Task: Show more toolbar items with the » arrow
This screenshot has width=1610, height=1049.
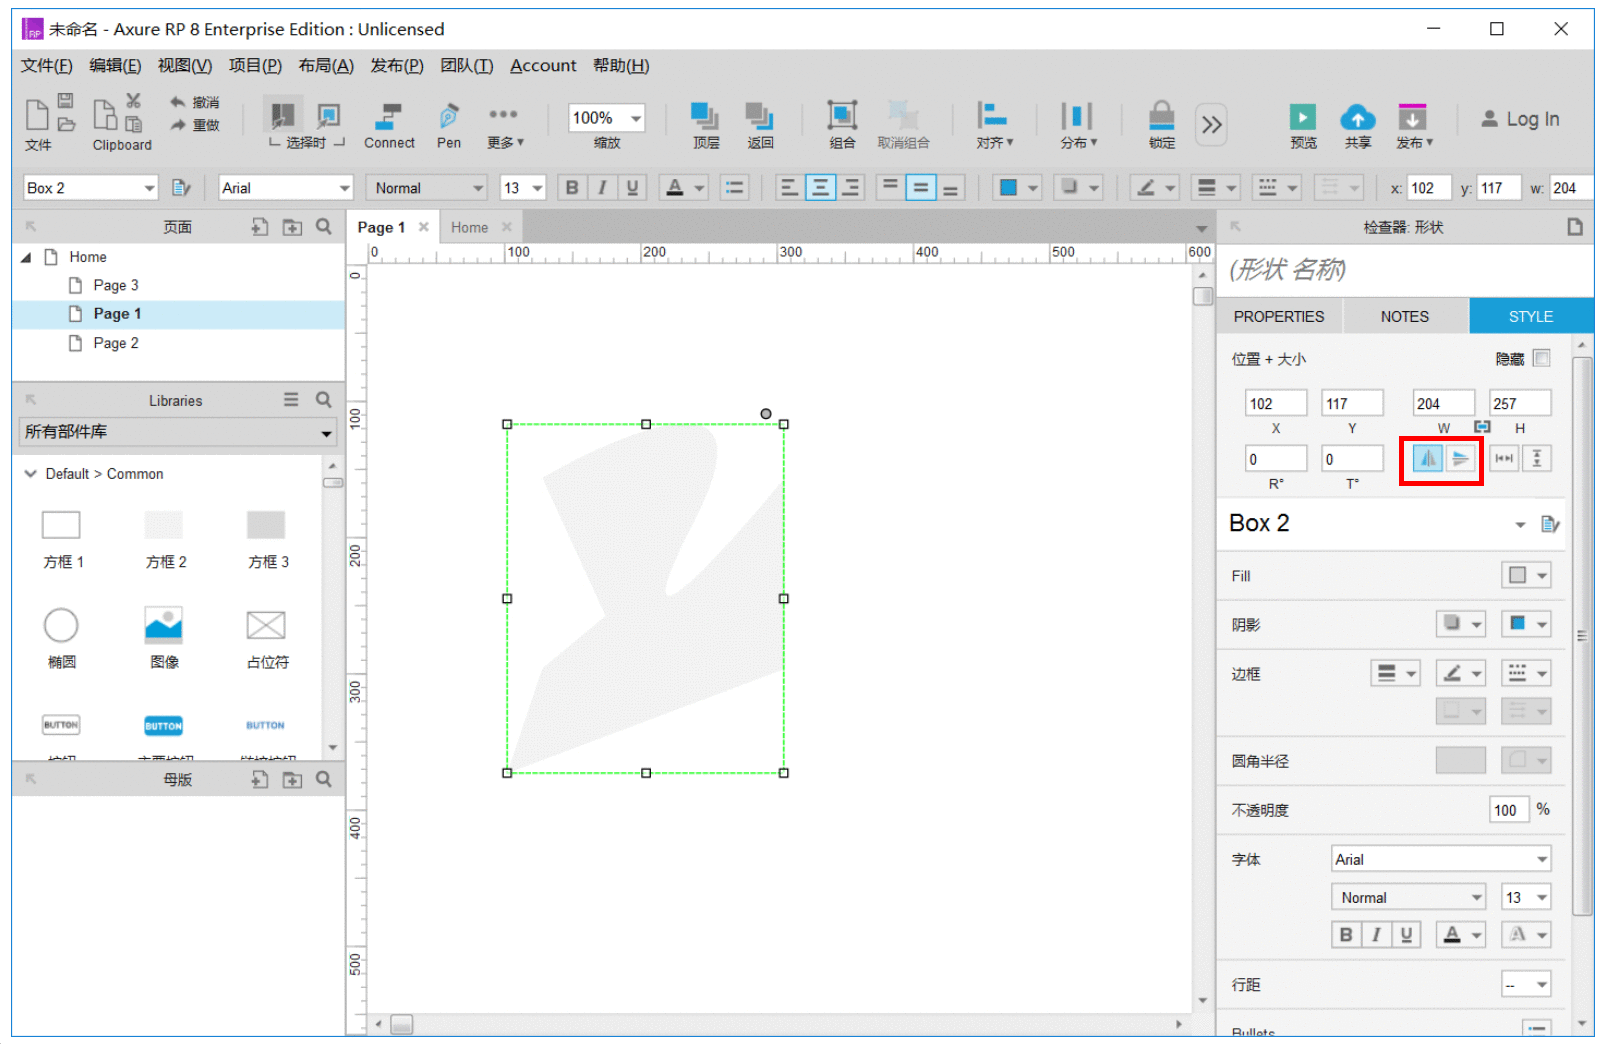Action: point(1212,124)
